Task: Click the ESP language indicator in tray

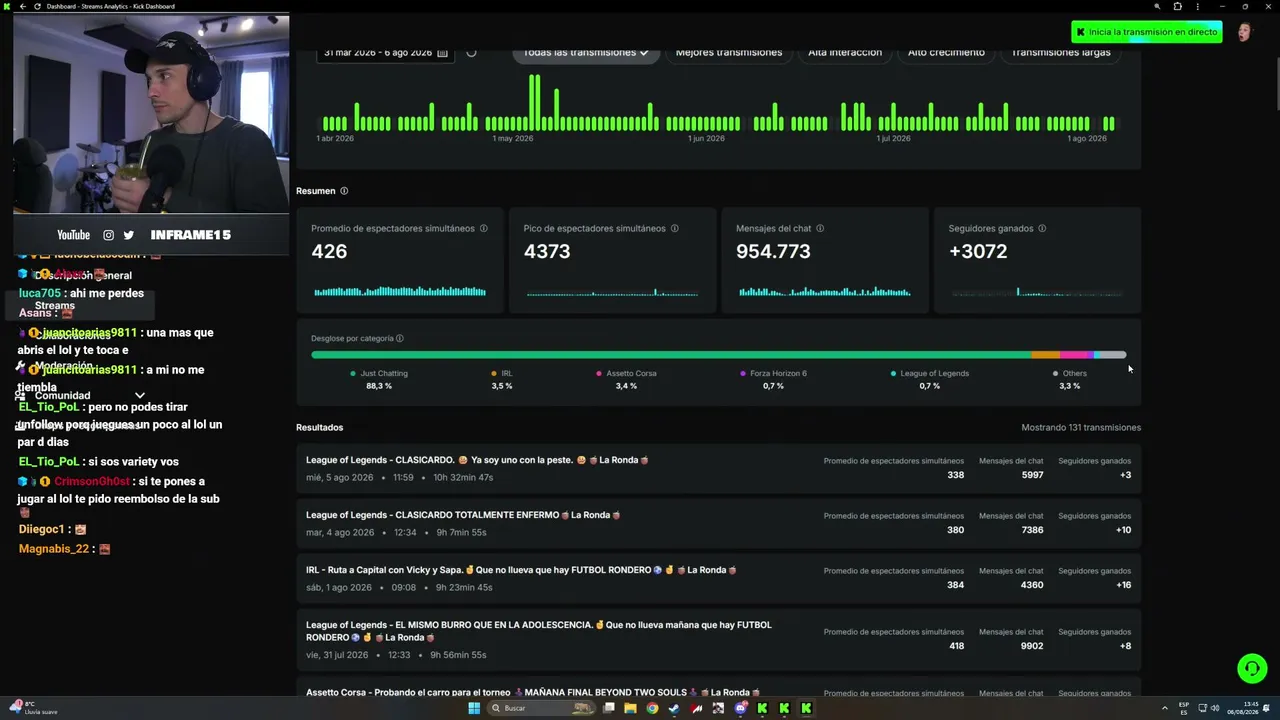Action: pos(1184,708)
